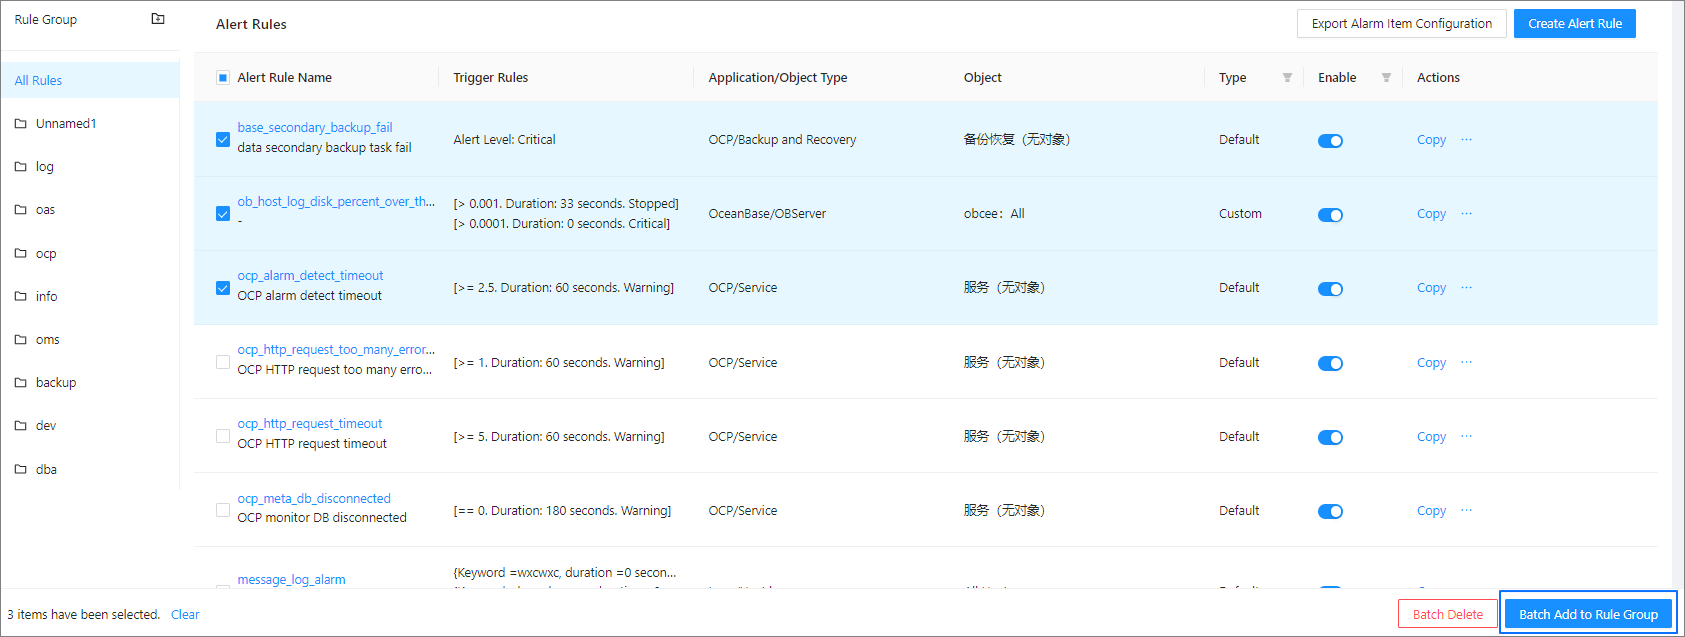Clear the selected items

click(x=185, y=615)
